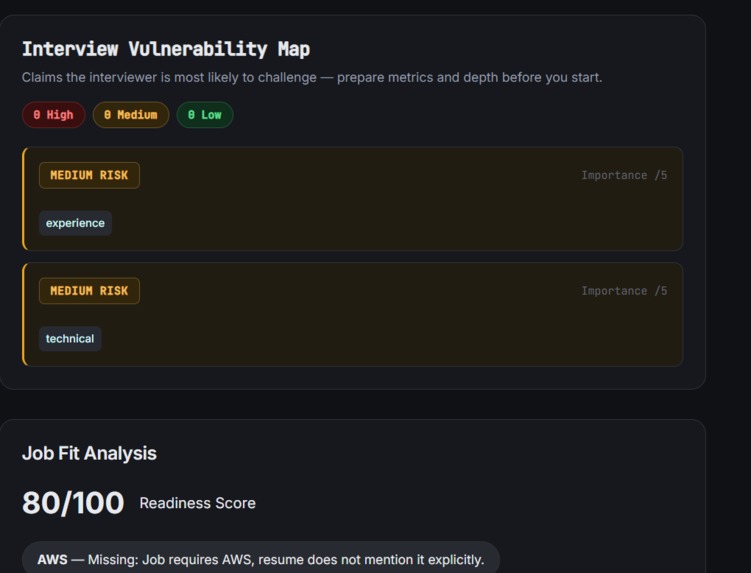This screenshot has height=573, width=751.
Task: Click the 'Readiness Score' label
Action: [197, 503]
